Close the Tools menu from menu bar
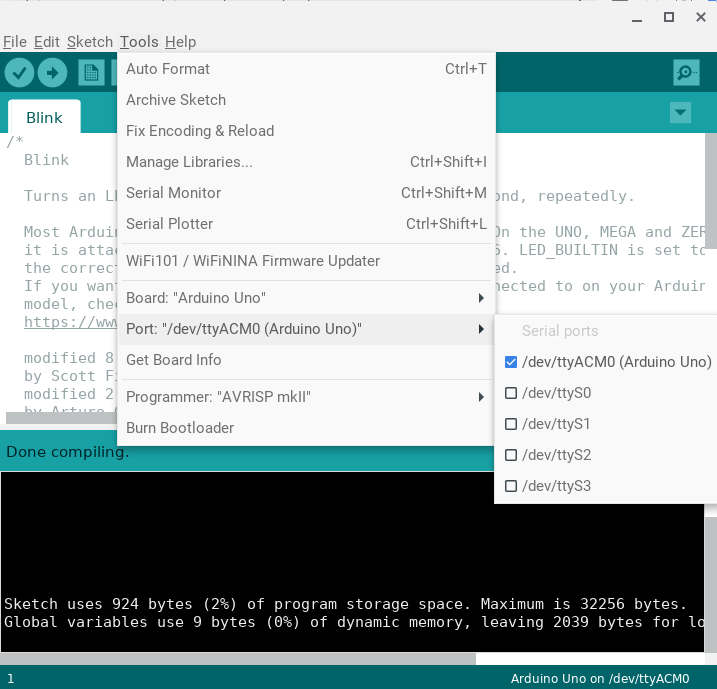 (x=139, y=42)
